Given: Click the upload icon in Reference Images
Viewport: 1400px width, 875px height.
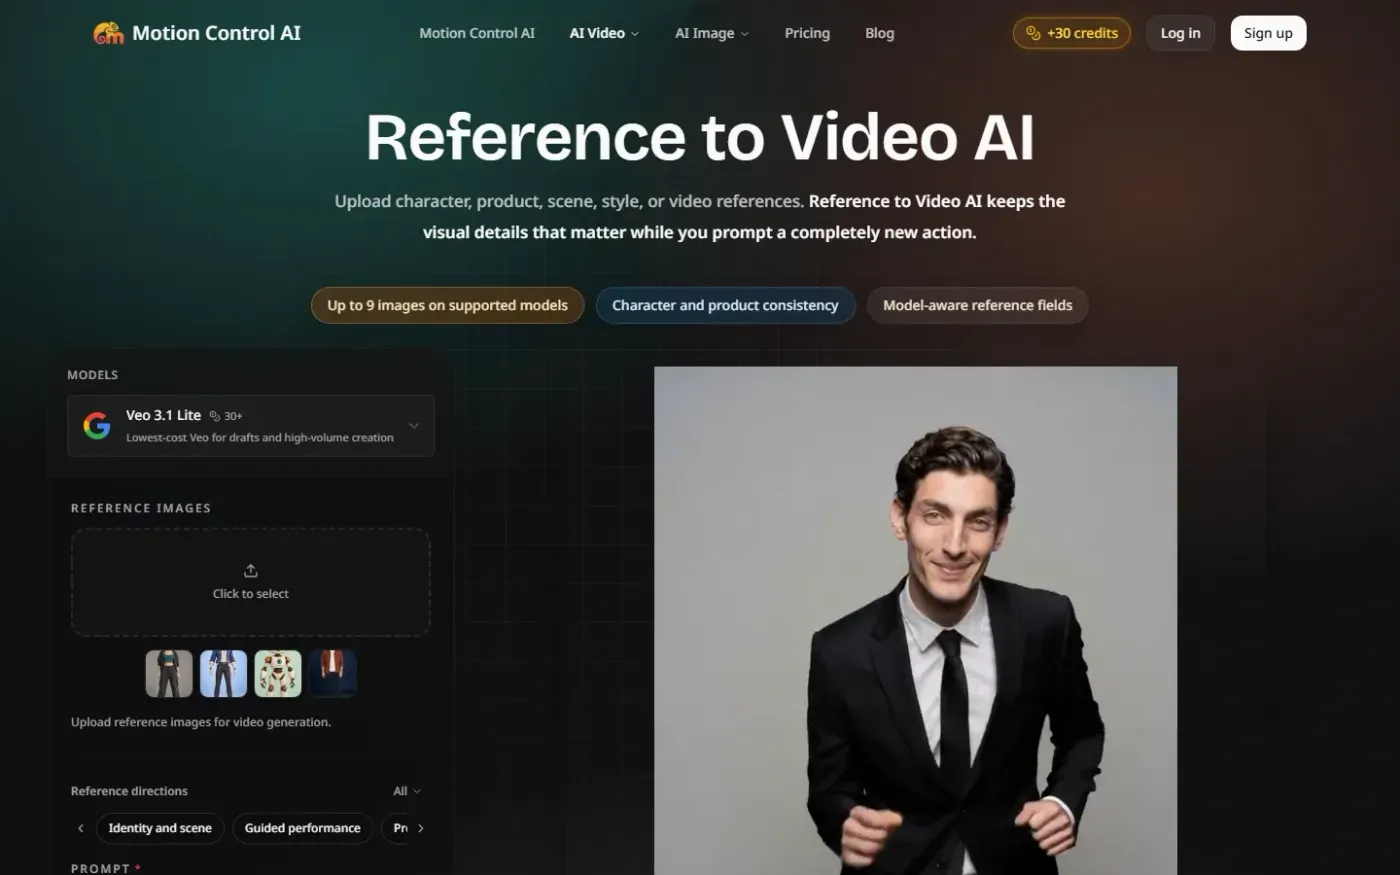Looking at the screenshot, I should pyautogui.click(x=251, y=571).
